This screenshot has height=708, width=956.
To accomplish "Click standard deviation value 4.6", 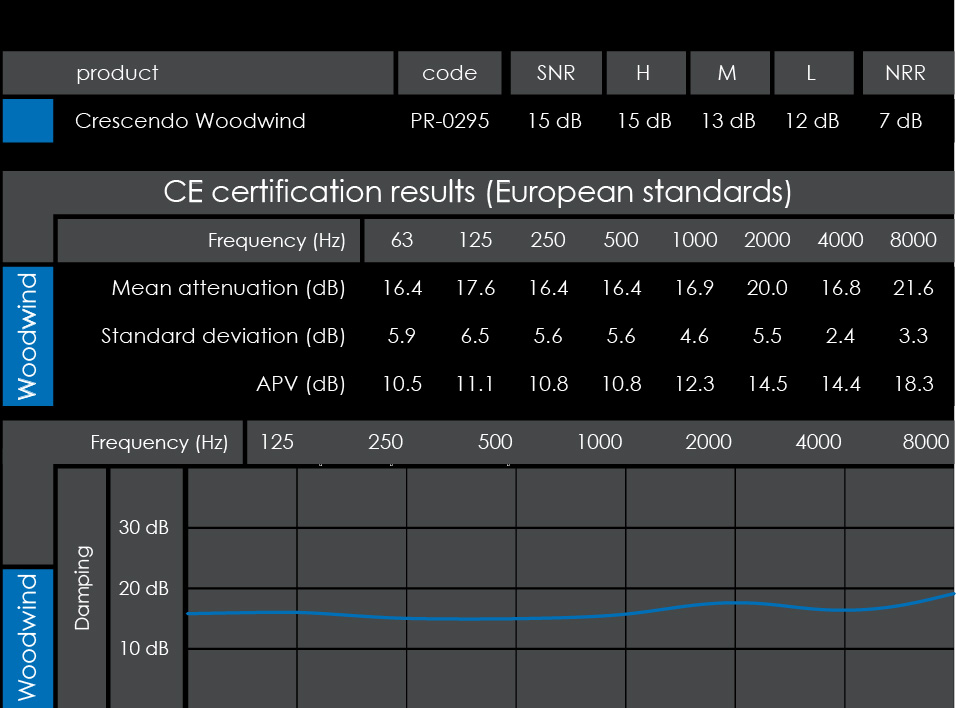I will point(694,336).
